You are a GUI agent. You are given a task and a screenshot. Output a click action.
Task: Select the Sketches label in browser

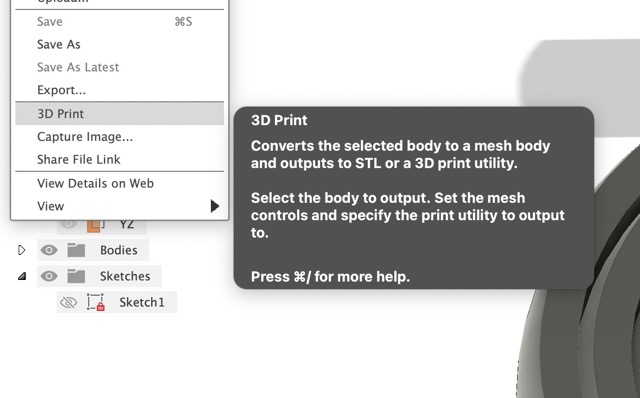pos(125,276)
